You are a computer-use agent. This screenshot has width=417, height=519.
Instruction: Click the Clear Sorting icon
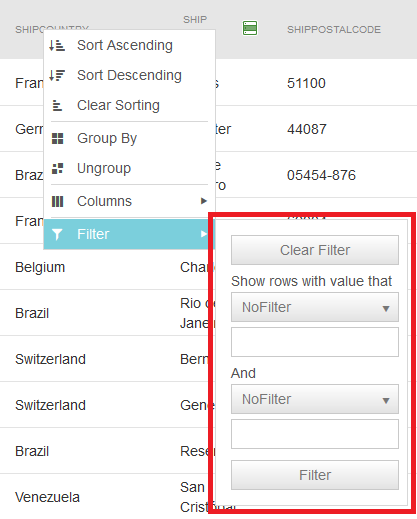57,106
